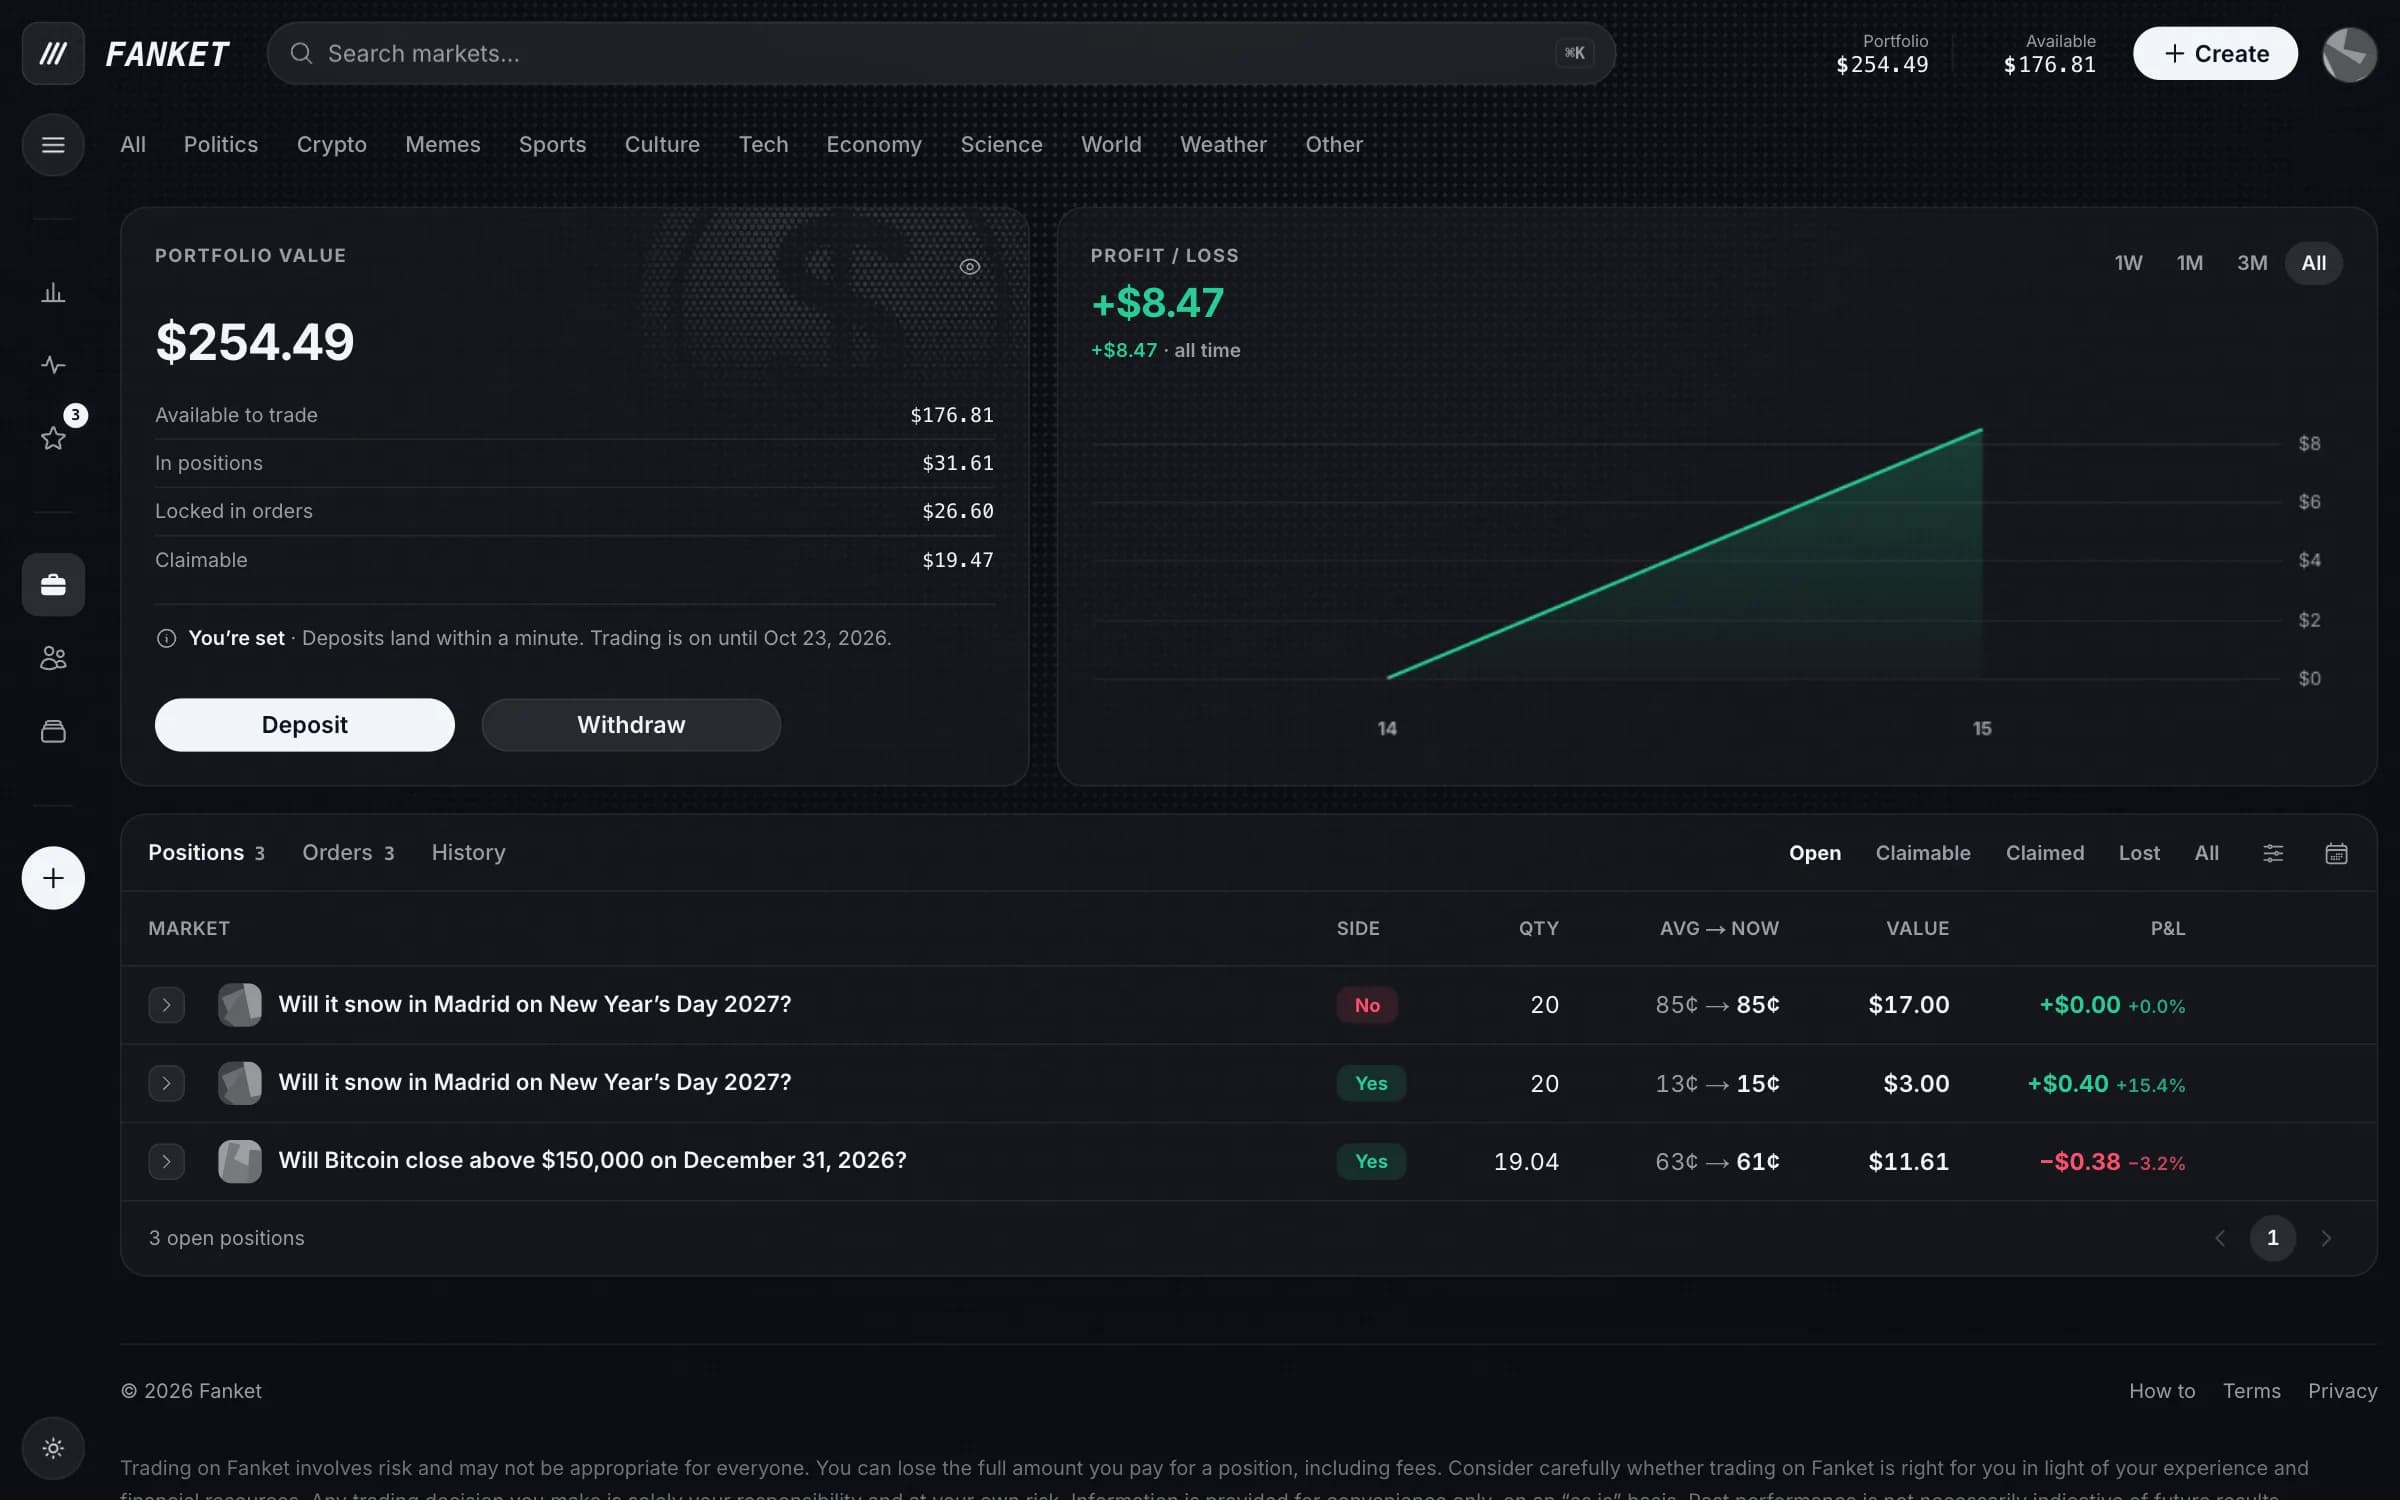
Task: Open Madrid snow No position market thumbnail
Action: pyautogui.click(x=240, y=1004)
